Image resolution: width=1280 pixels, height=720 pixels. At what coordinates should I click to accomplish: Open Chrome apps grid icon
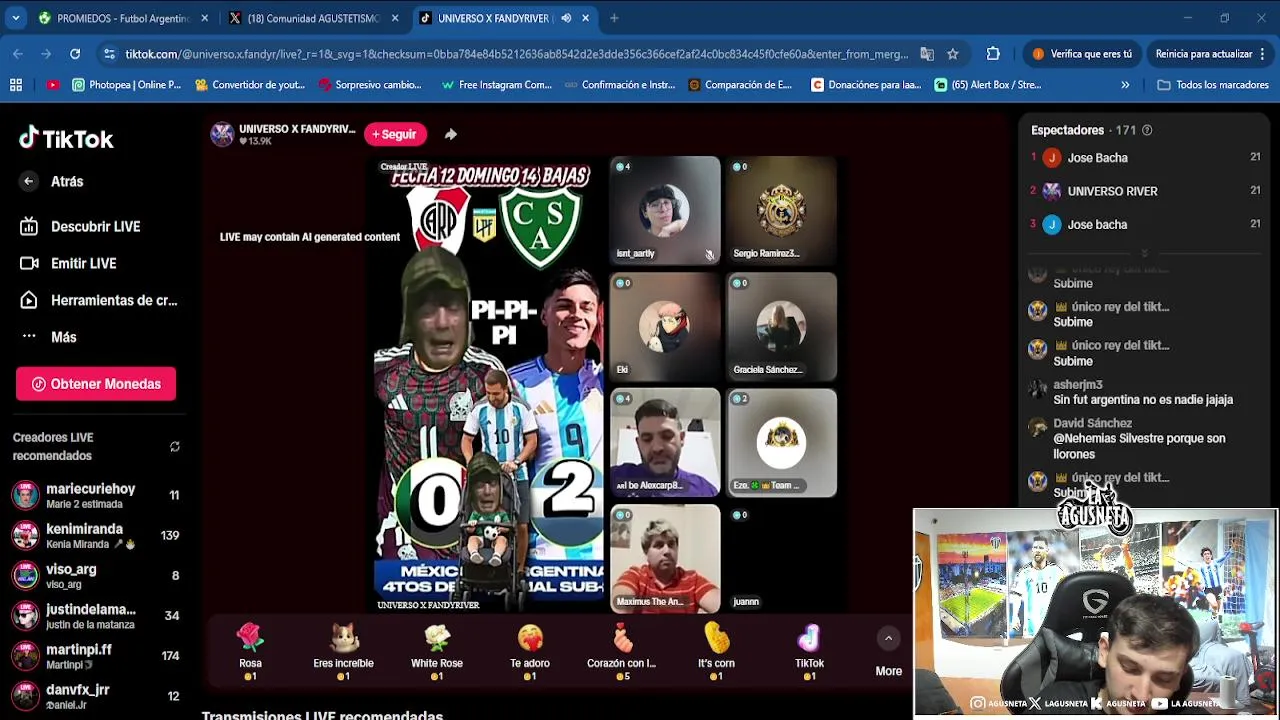pos(16,85)
